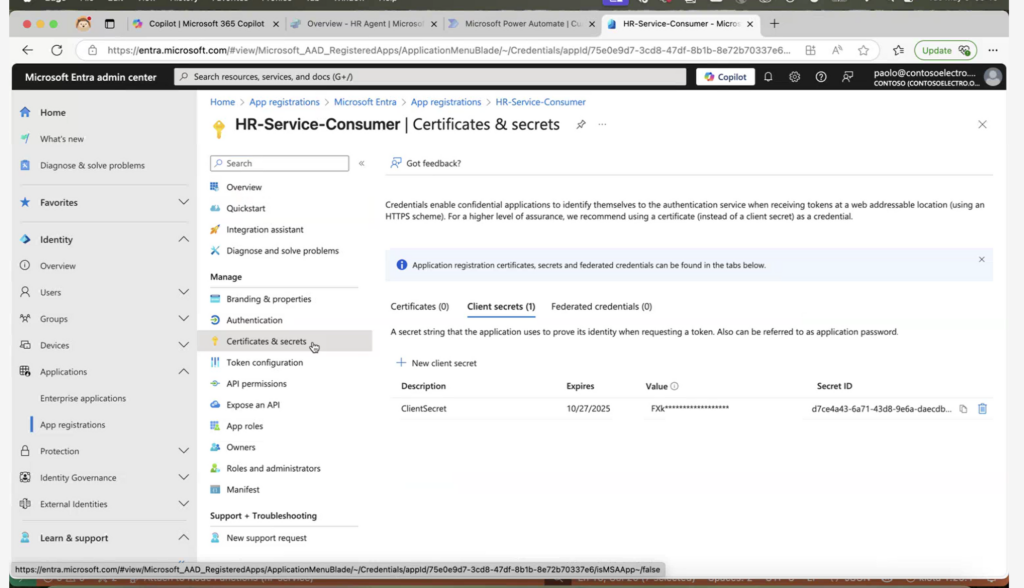Pin the Certificates & secrets blade
Screen dimensions: 1024x588
[x=581, y=125]
